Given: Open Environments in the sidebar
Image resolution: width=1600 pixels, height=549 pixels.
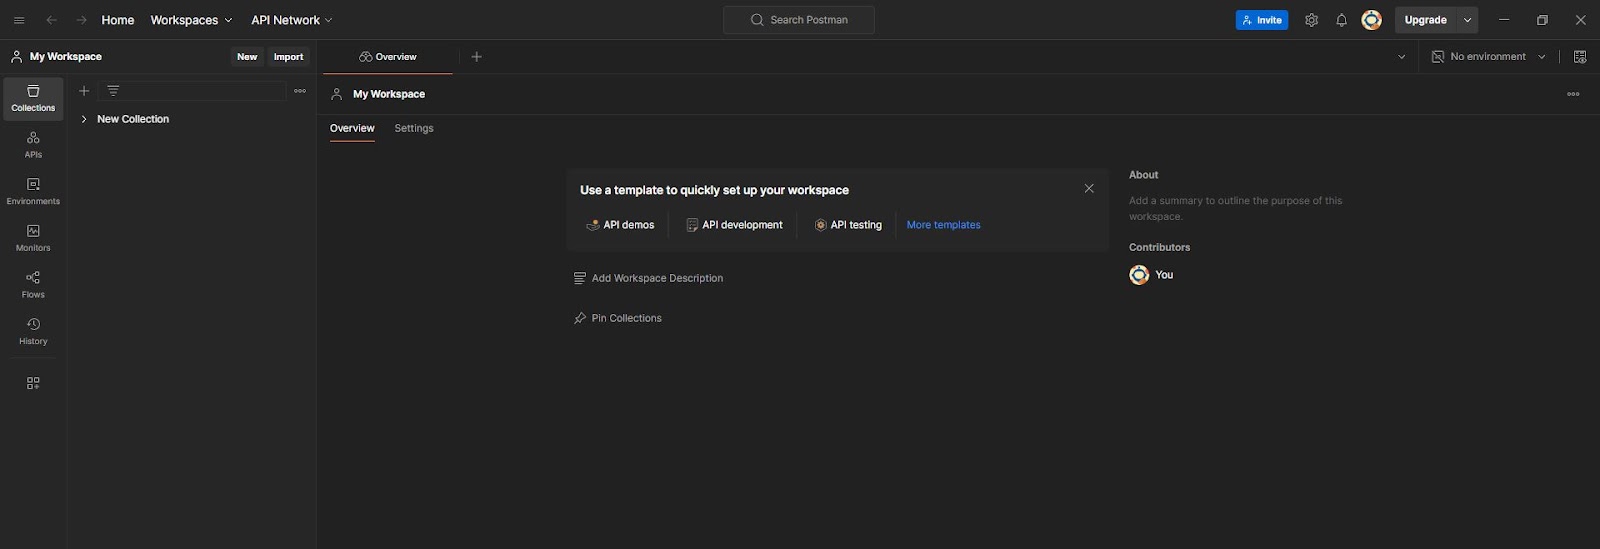Looking at the screenshot, I should click(x=33, y=191).
